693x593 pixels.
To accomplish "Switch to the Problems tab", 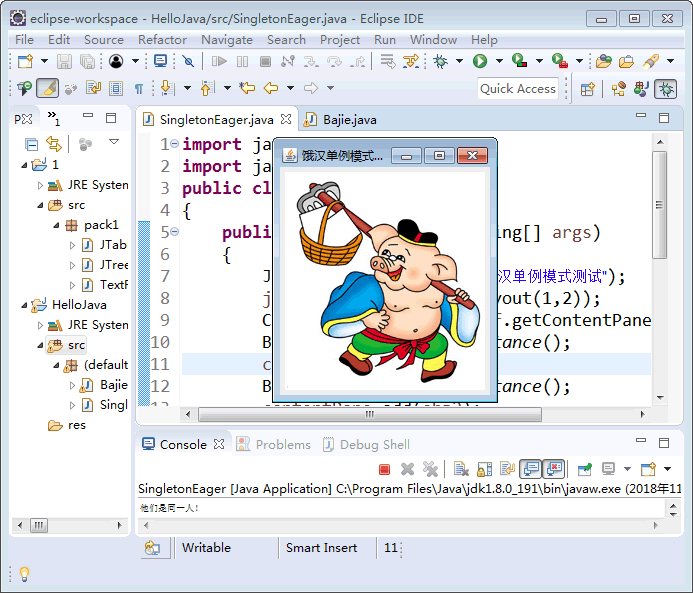I will 274,445.
